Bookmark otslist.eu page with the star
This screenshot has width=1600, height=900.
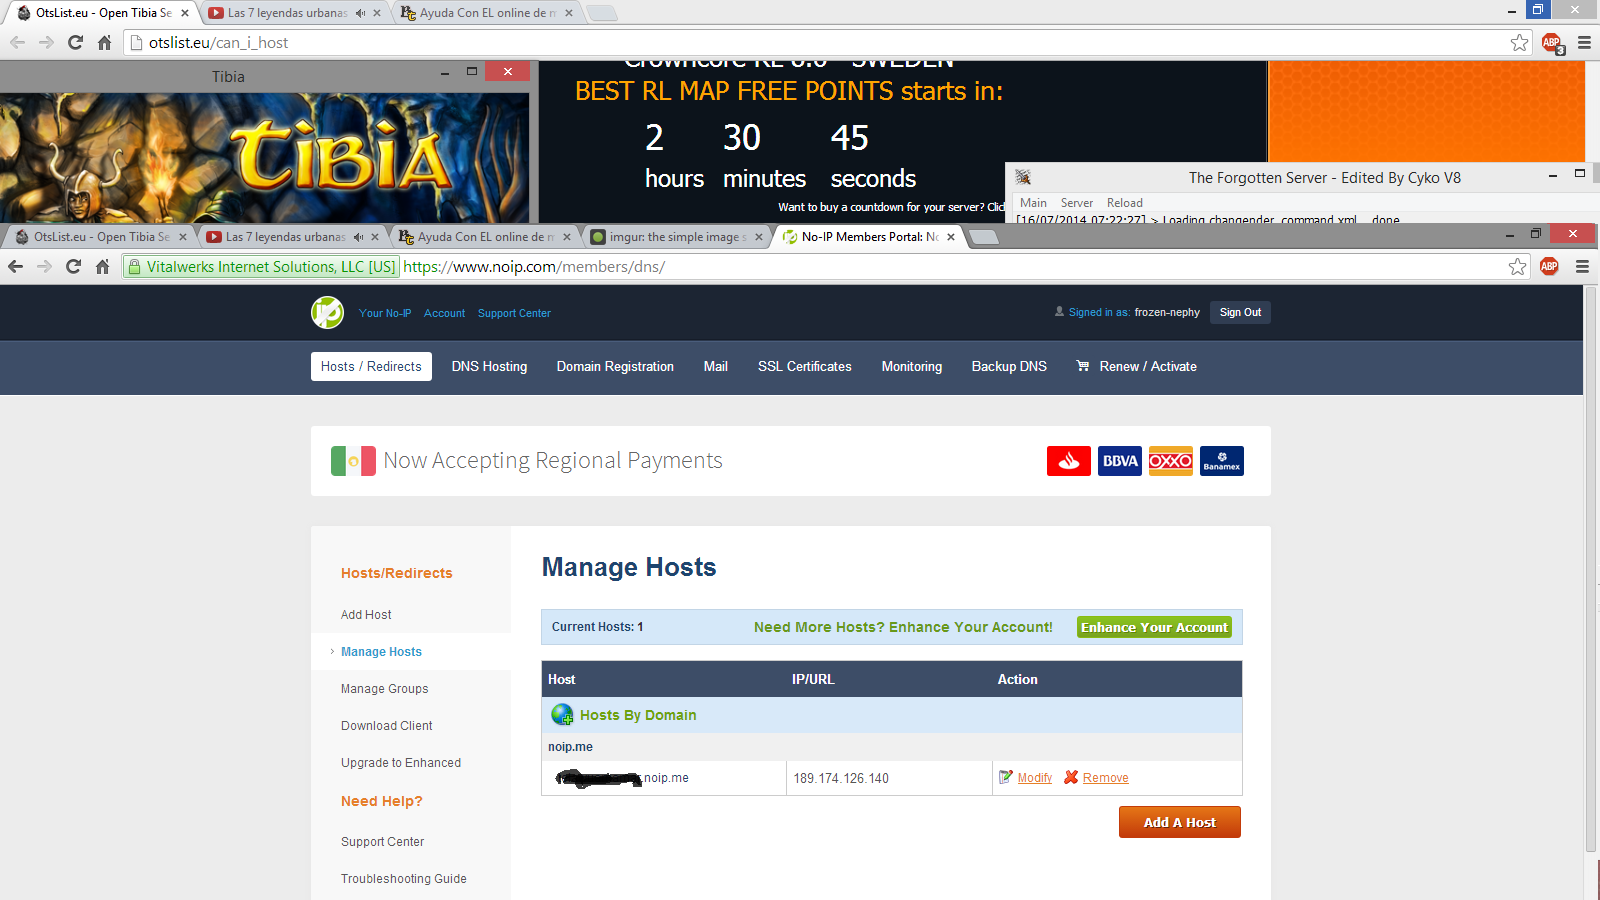click(x=1520, y=42)
